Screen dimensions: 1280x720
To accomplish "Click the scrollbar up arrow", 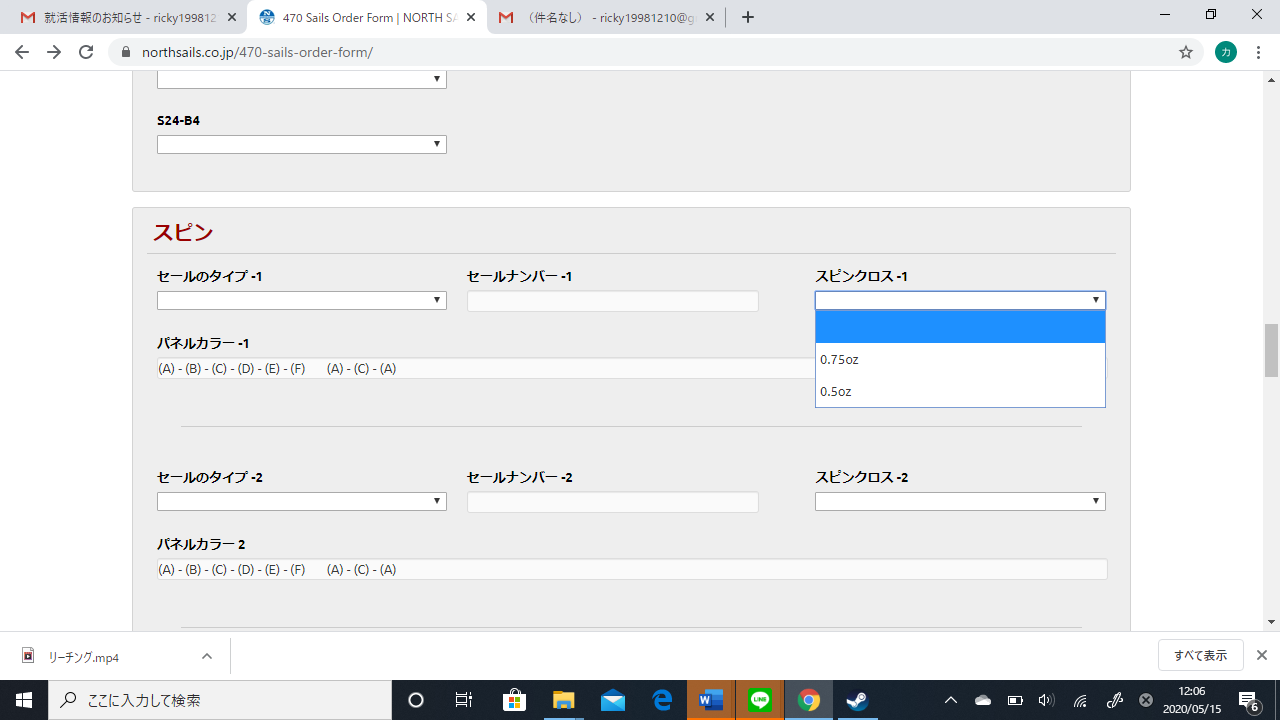I will tap(1272, 78).
